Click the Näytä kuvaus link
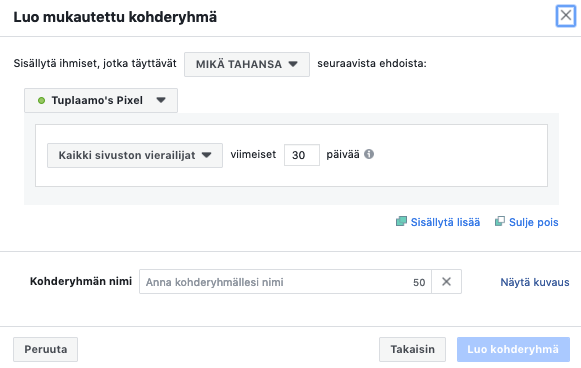Viewport: 581px width, 368px height. click(x=535, y=282)
